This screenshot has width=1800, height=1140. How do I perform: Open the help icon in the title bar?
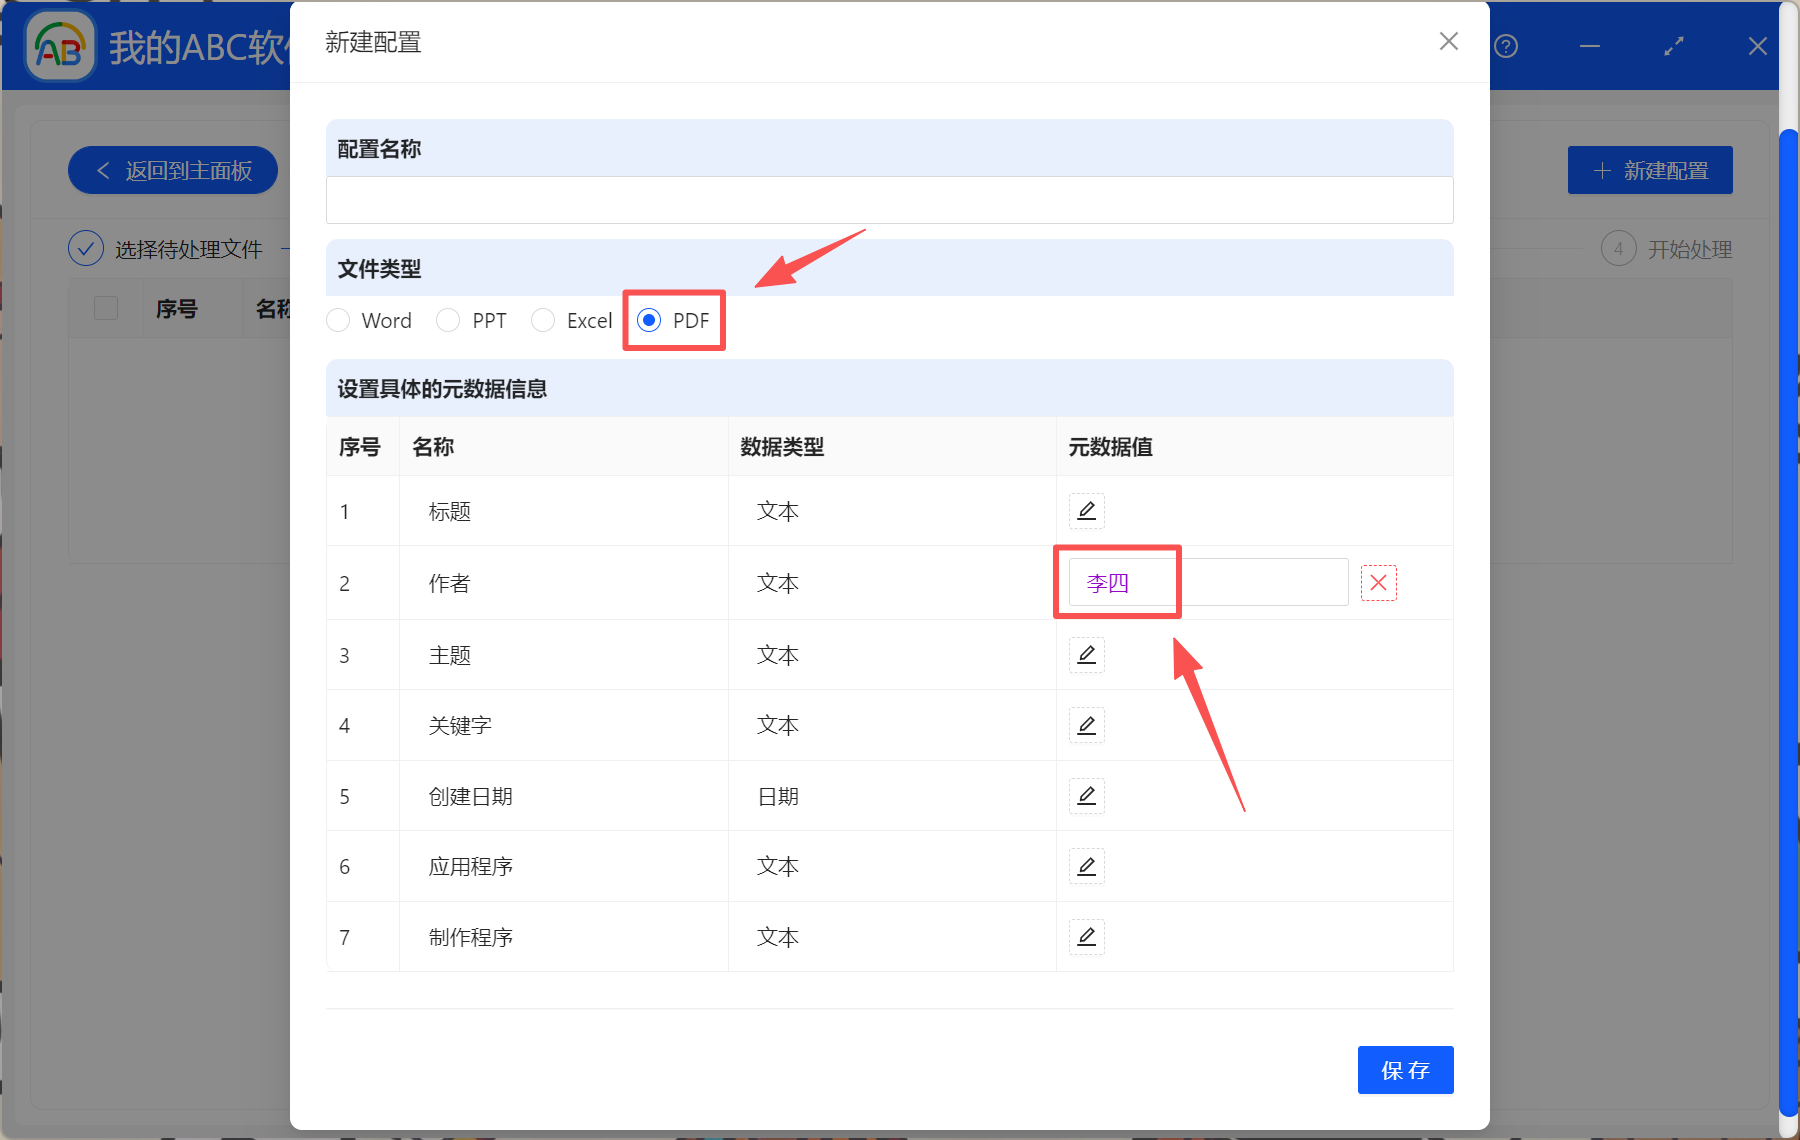1505,46
